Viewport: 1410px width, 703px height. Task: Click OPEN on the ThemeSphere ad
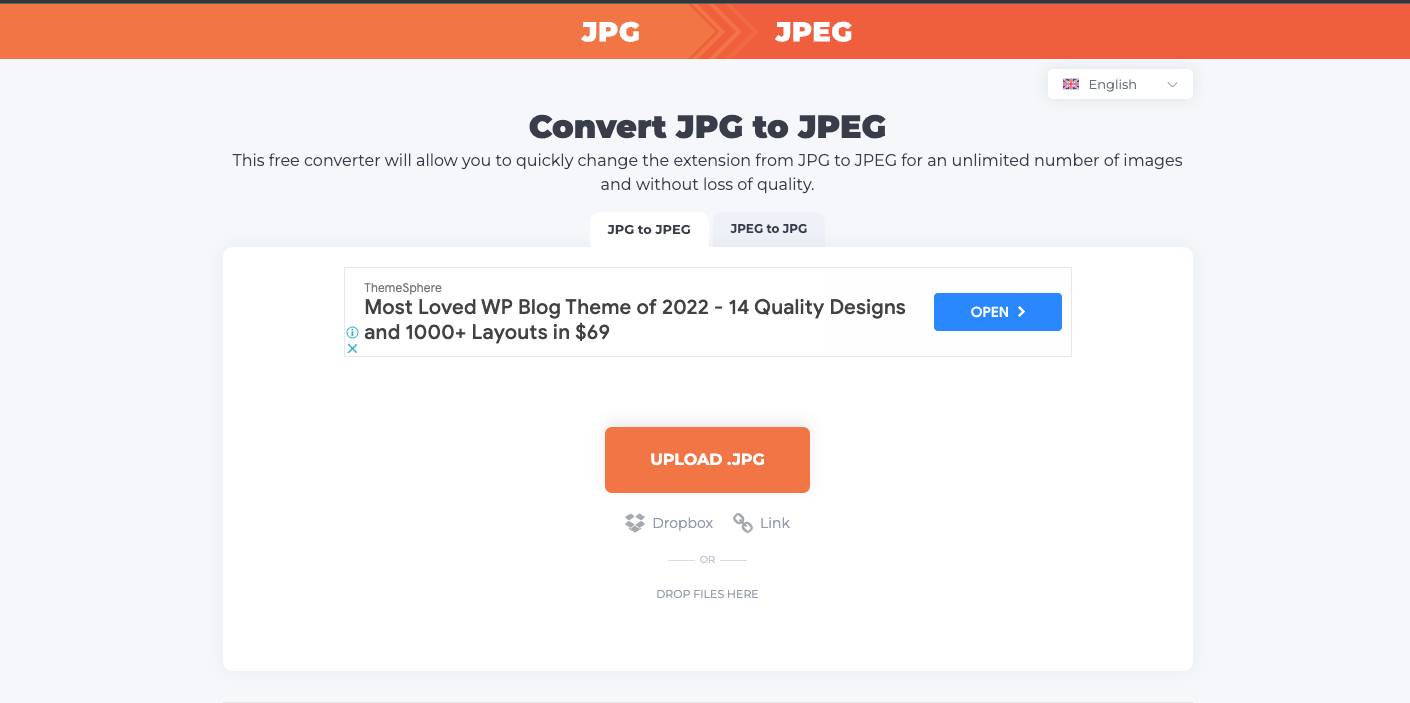[x=997, y=311]
